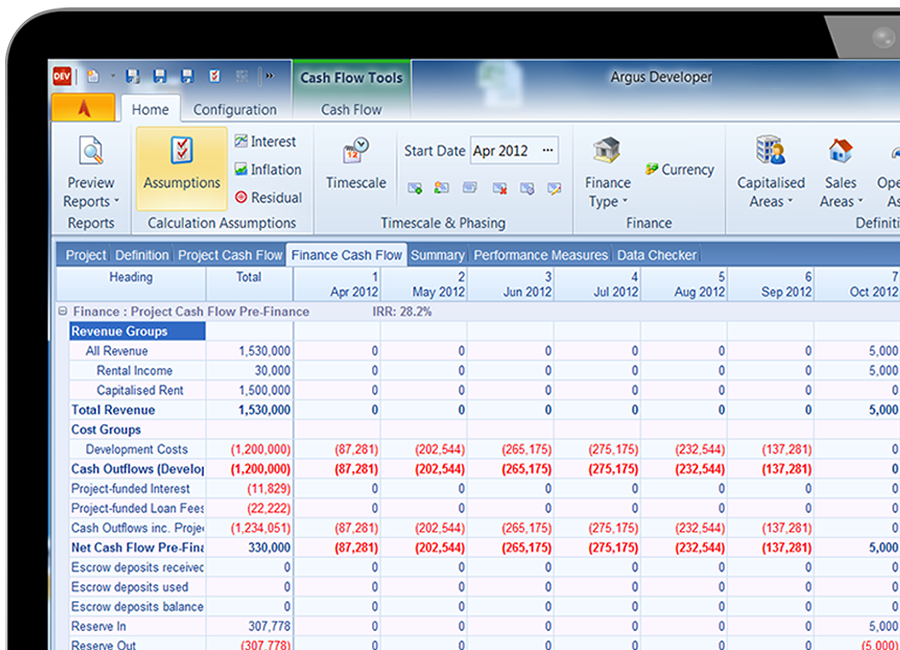Click the phase icon with the clock badge

point(527,188)
